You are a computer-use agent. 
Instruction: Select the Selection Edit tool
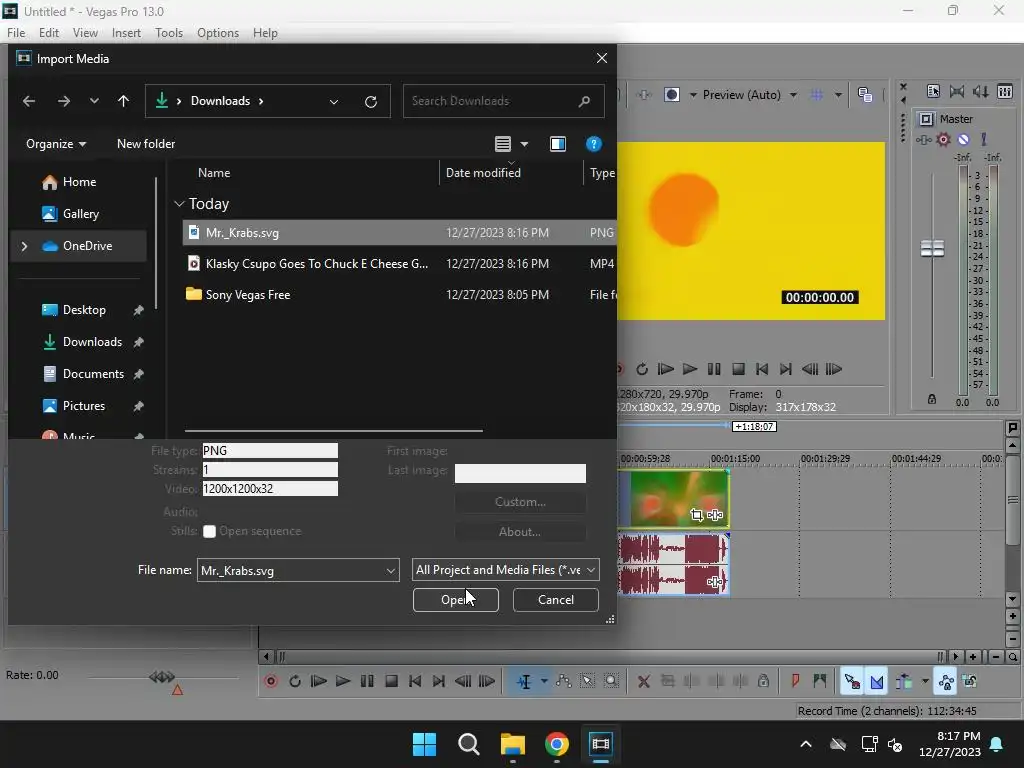(x=587, y=681)
